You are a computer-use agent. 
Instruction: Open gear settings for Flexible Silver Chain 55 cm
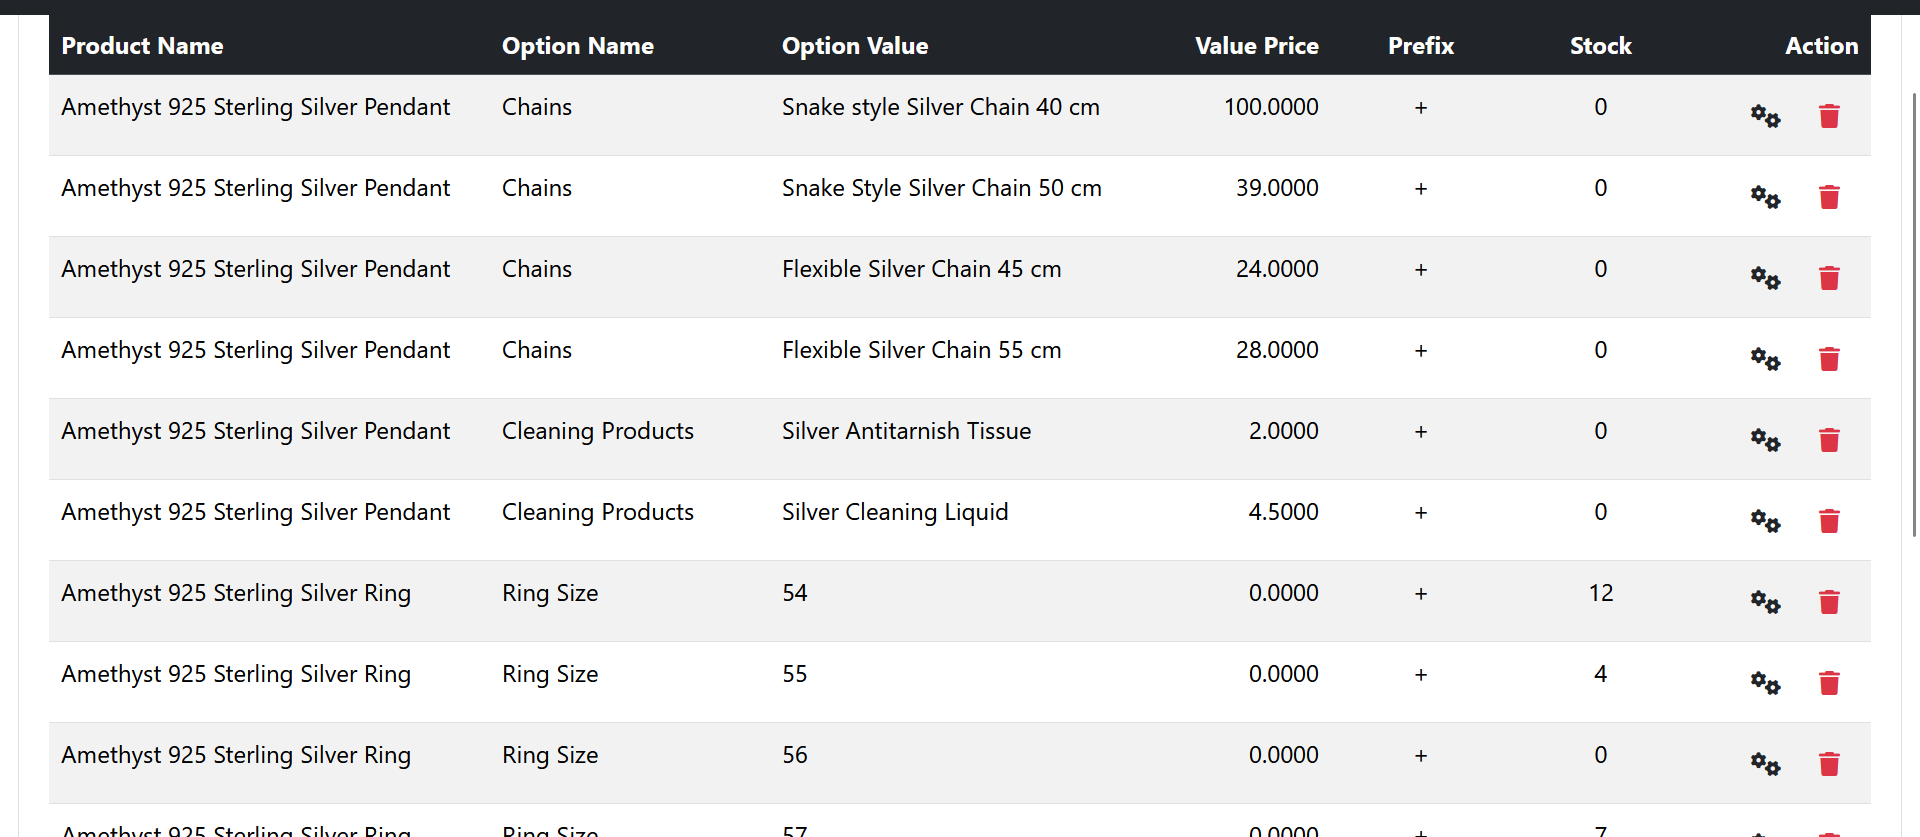coord(1765,359)
